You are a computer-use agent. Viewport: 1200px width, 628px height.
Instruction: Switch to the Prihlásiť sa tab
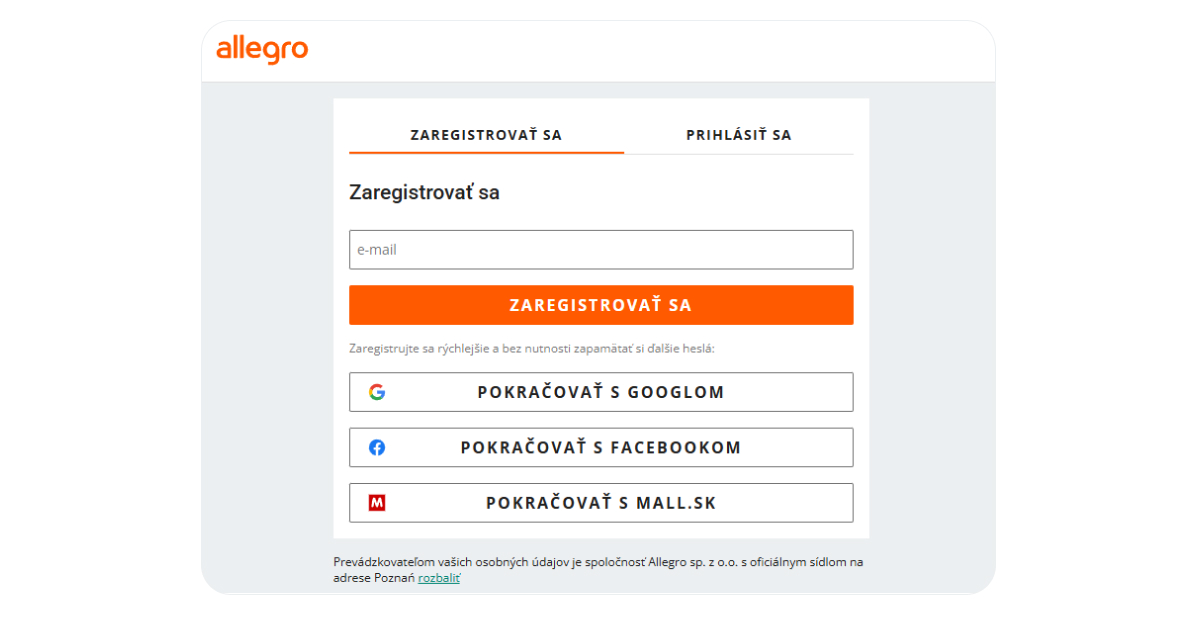coord(738,135)
